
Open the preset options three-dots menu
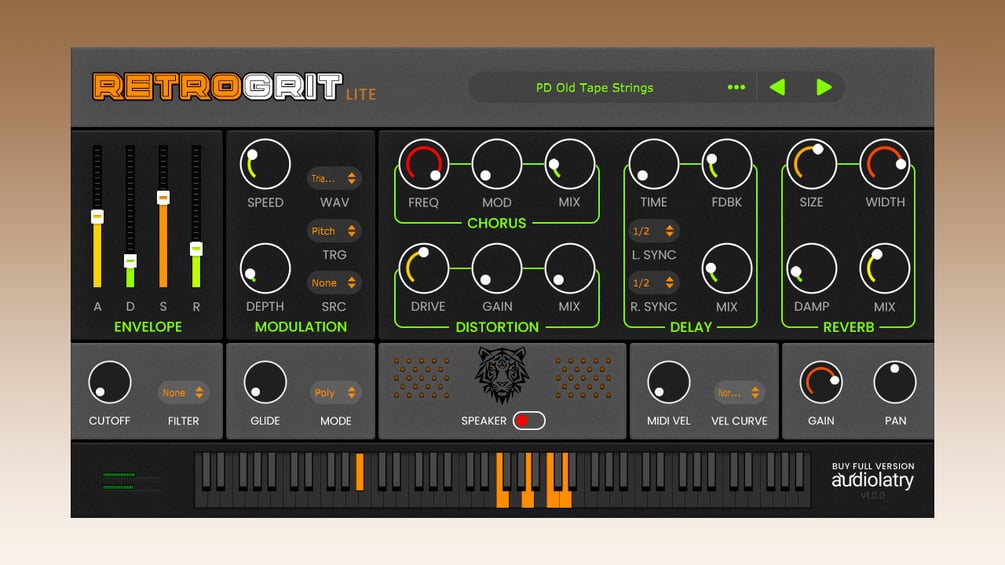(x=736, y=87)
